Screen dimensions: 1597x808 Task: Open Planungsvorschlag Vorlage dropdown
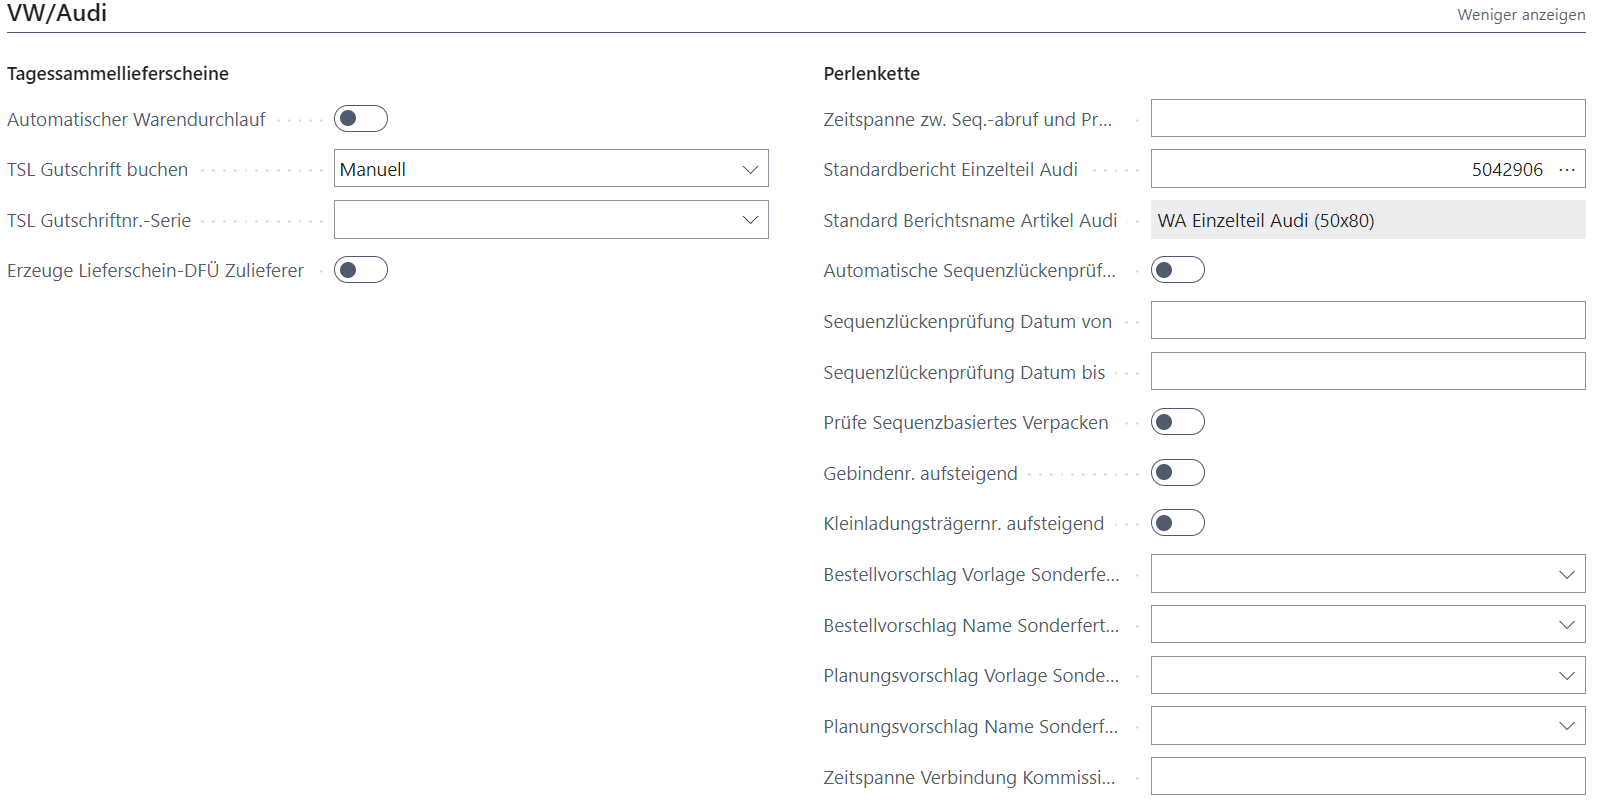point(1566,676)
